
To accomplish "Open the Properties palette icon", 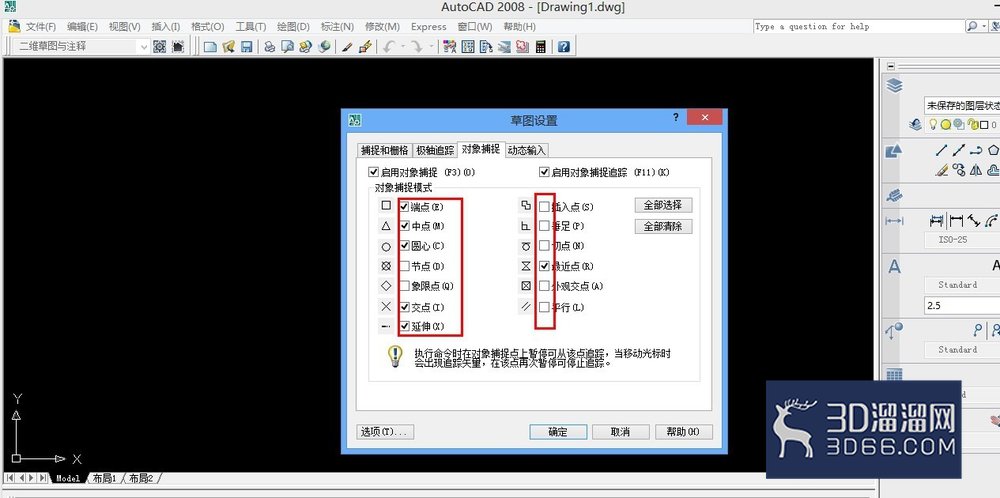I will tap(450, 47).
